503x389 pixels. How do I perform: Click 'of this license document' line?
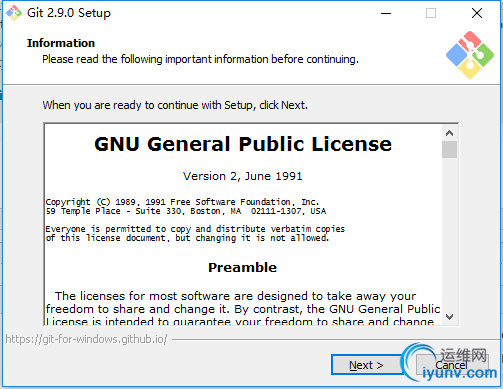[187, 238]
